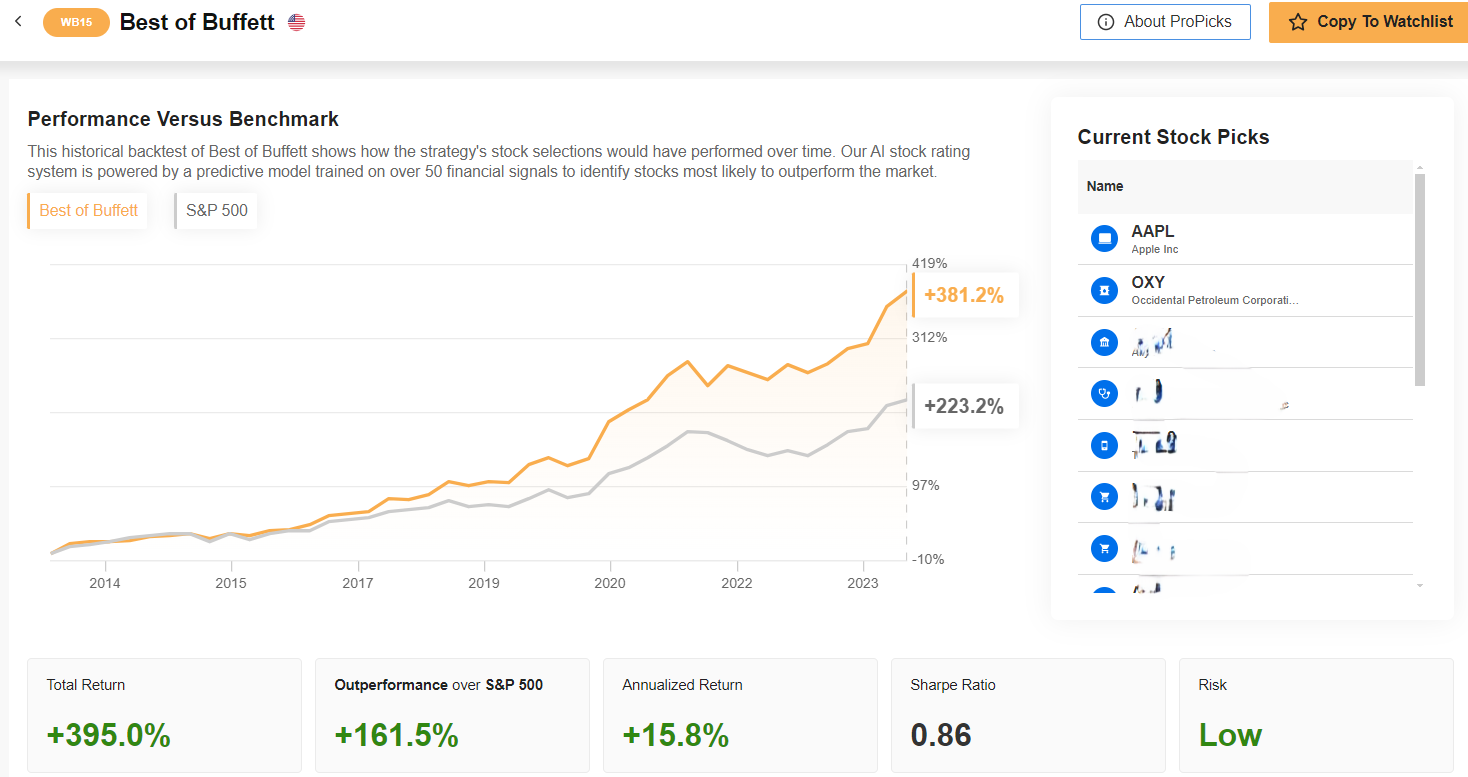
Task: Select the AAPL stock row
Action: 1245,239
